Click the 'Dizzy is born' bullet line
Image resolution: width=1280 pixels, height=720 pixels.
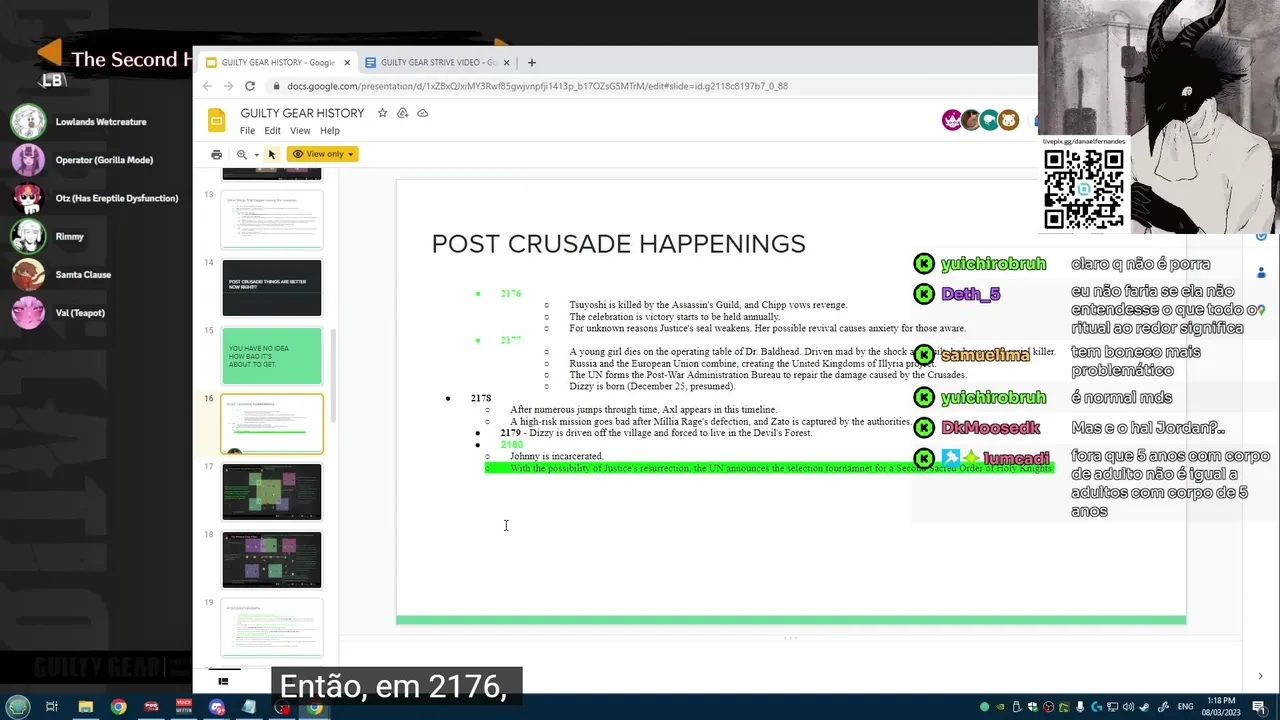652,387
